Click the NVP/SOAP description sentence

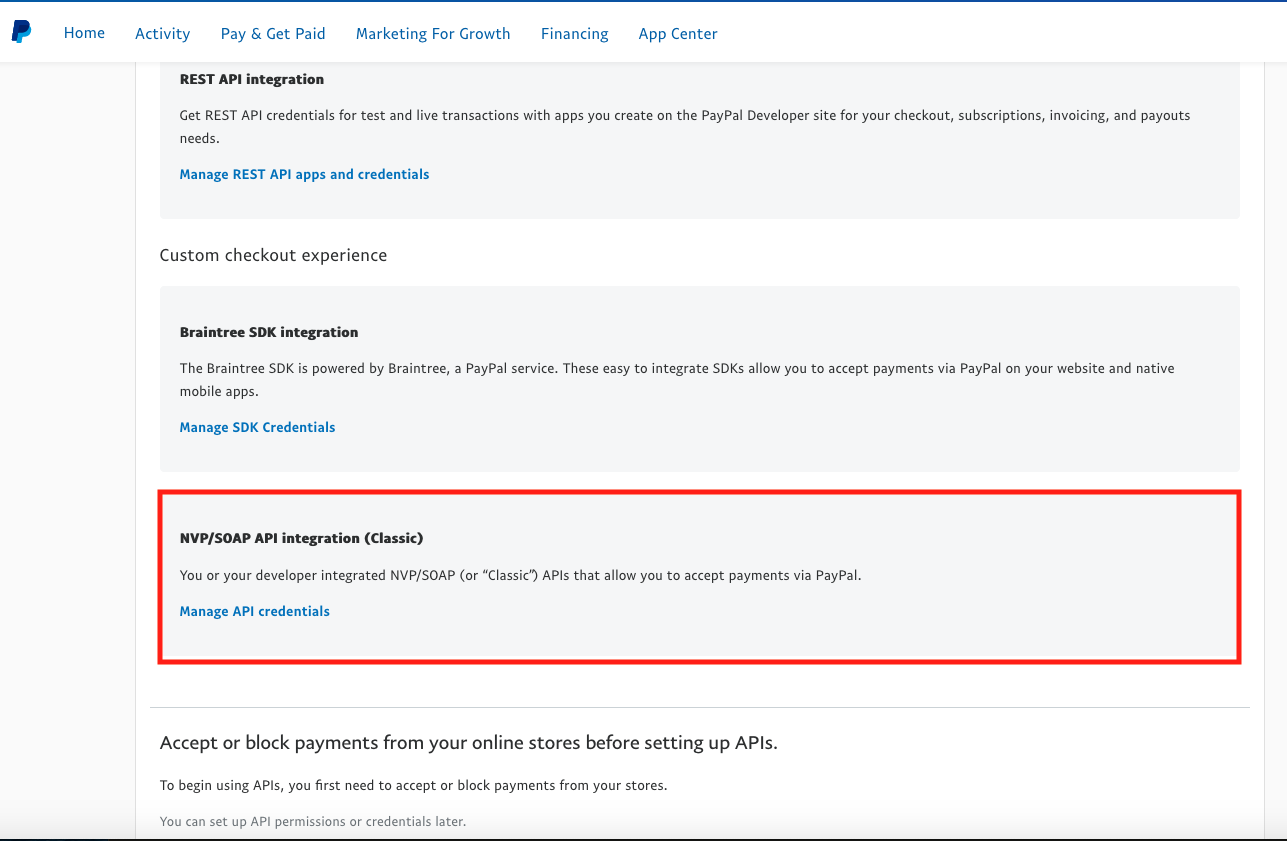coord(520,575)
